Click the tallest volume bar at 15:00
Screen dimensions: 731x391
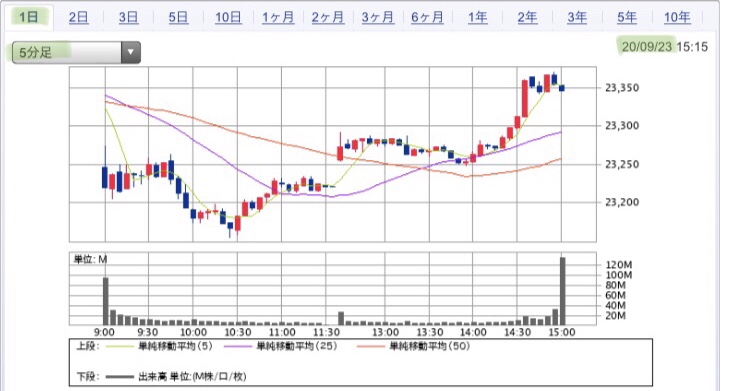(563, 291)
